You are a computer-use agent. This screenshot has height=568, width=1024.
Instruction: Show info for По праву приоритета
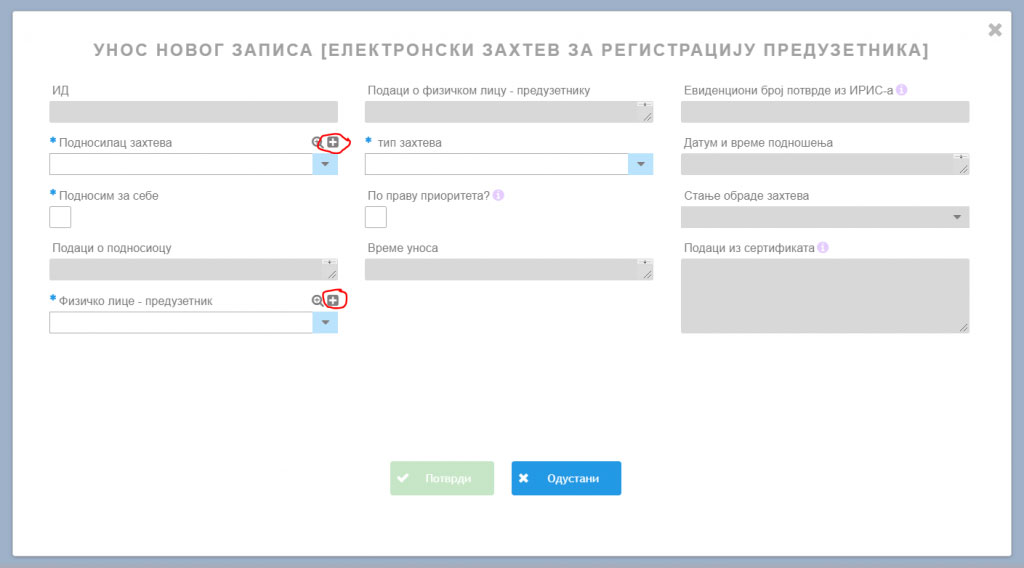click(x=498, y=195)
